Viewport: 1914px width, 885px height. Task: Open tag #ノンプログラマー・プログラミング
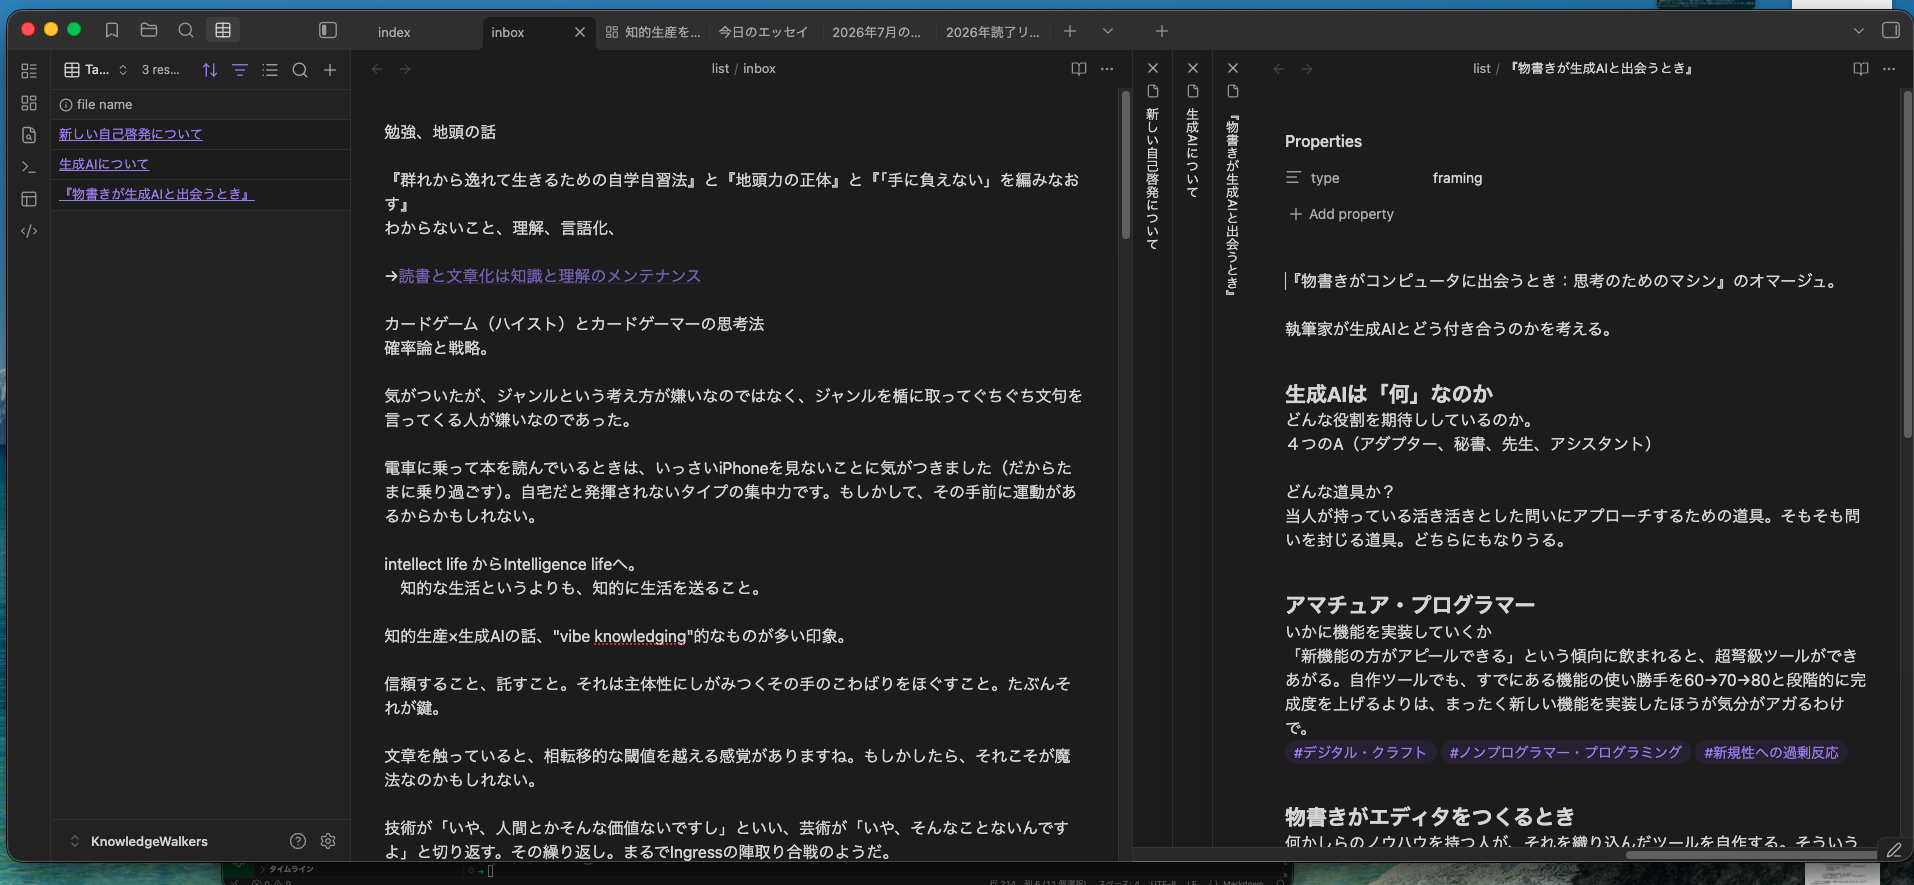point(1566,753)
